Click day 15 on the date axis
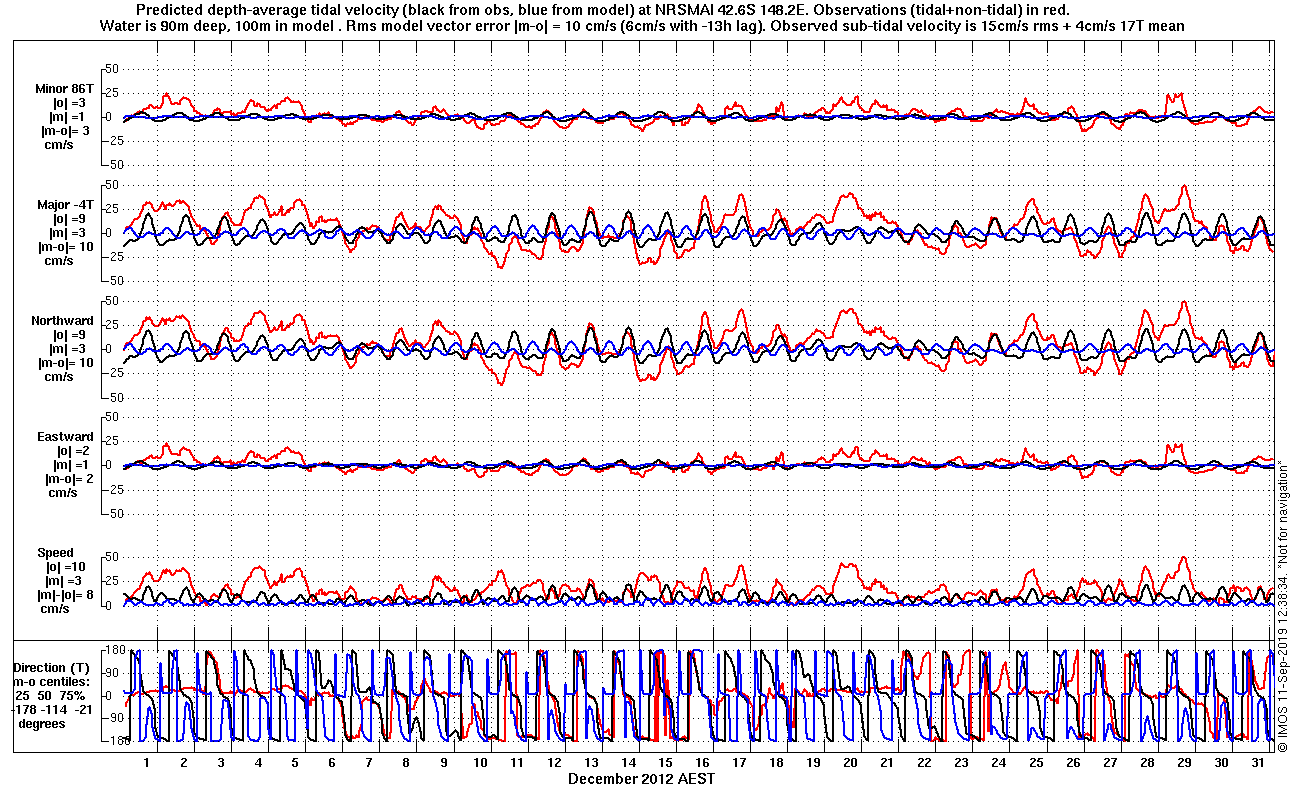 665,762
